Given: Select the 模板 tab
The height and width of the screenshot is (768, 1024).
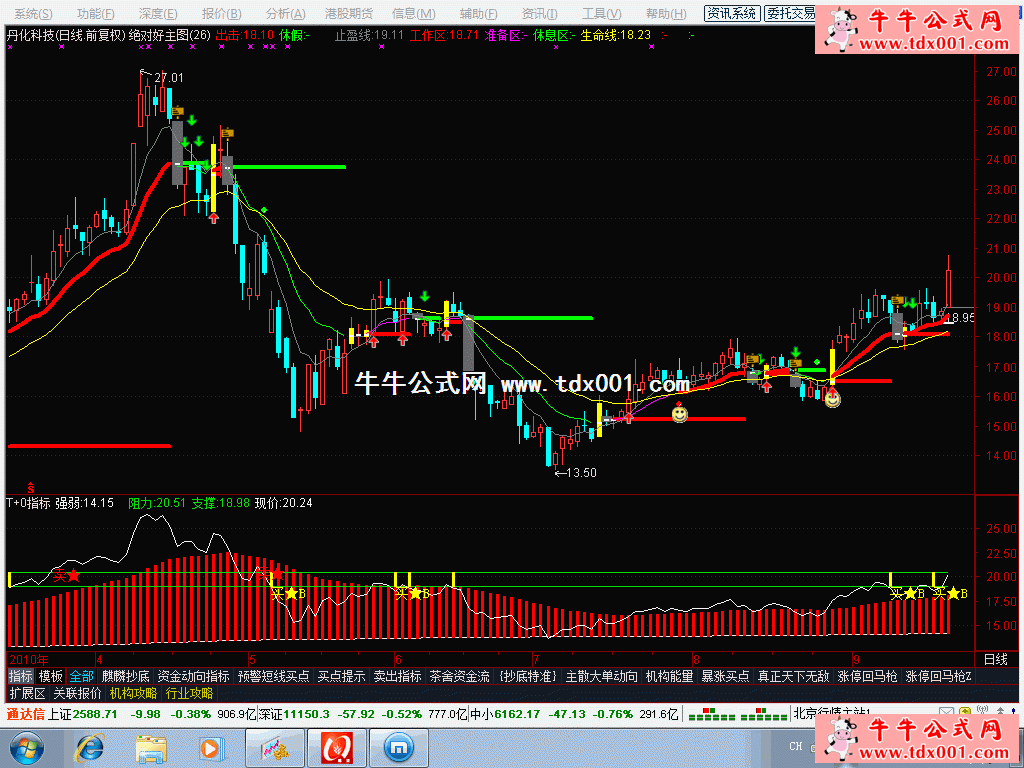Looking at the screenshot, I should pyautogui.click(x=50, y=676).
